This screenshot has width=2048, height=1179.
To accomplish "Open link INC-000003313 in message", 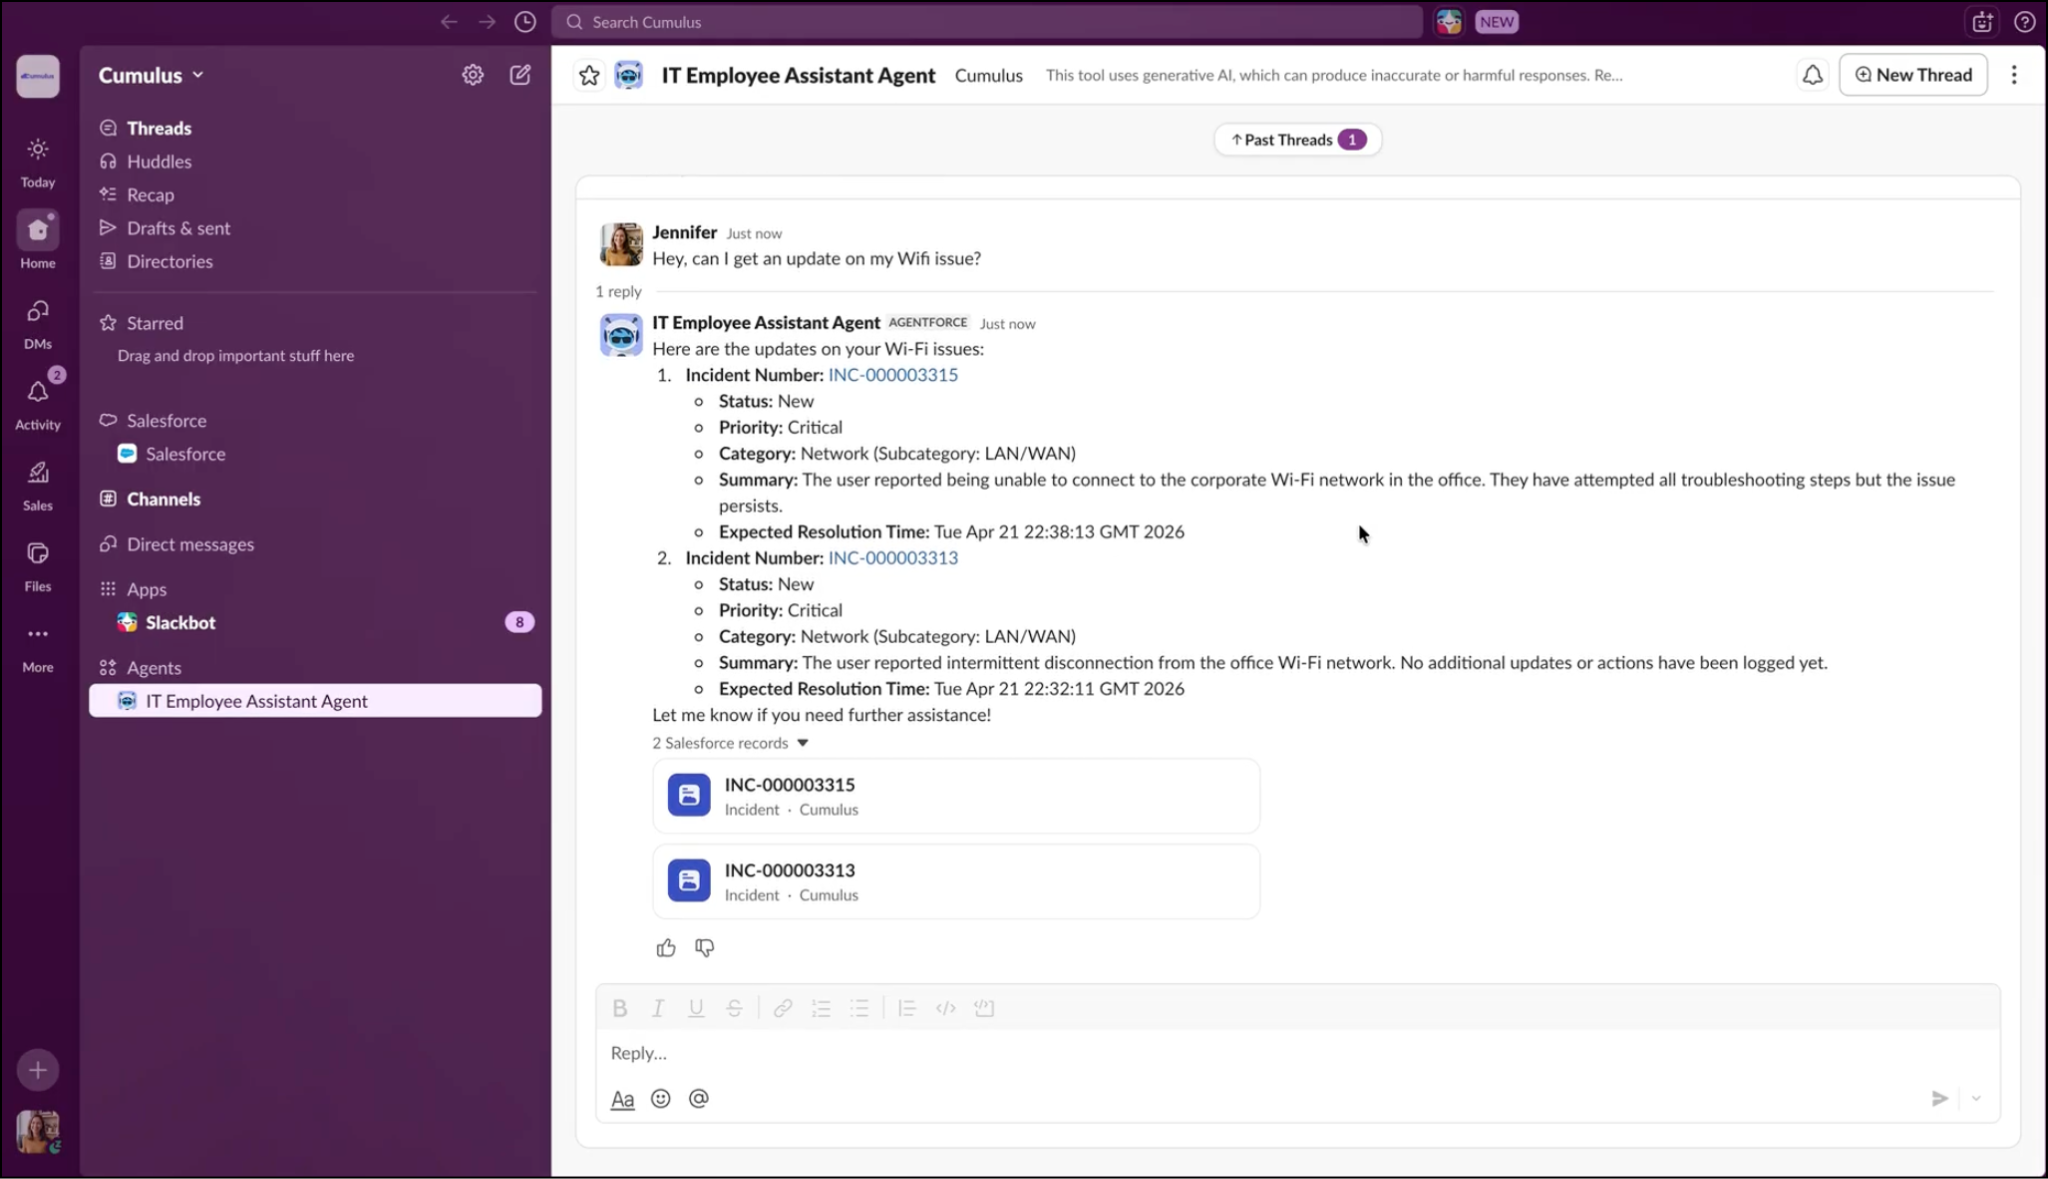I will 893,558.
